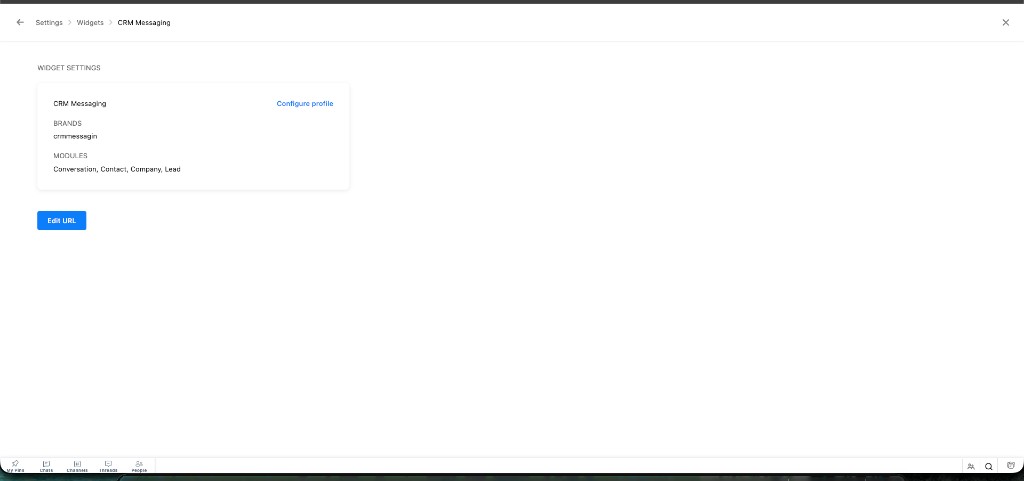Select the CRM Messaging widget title
Image resolution: width=1024 pixels, height=481 pixels.
(80, 104)
